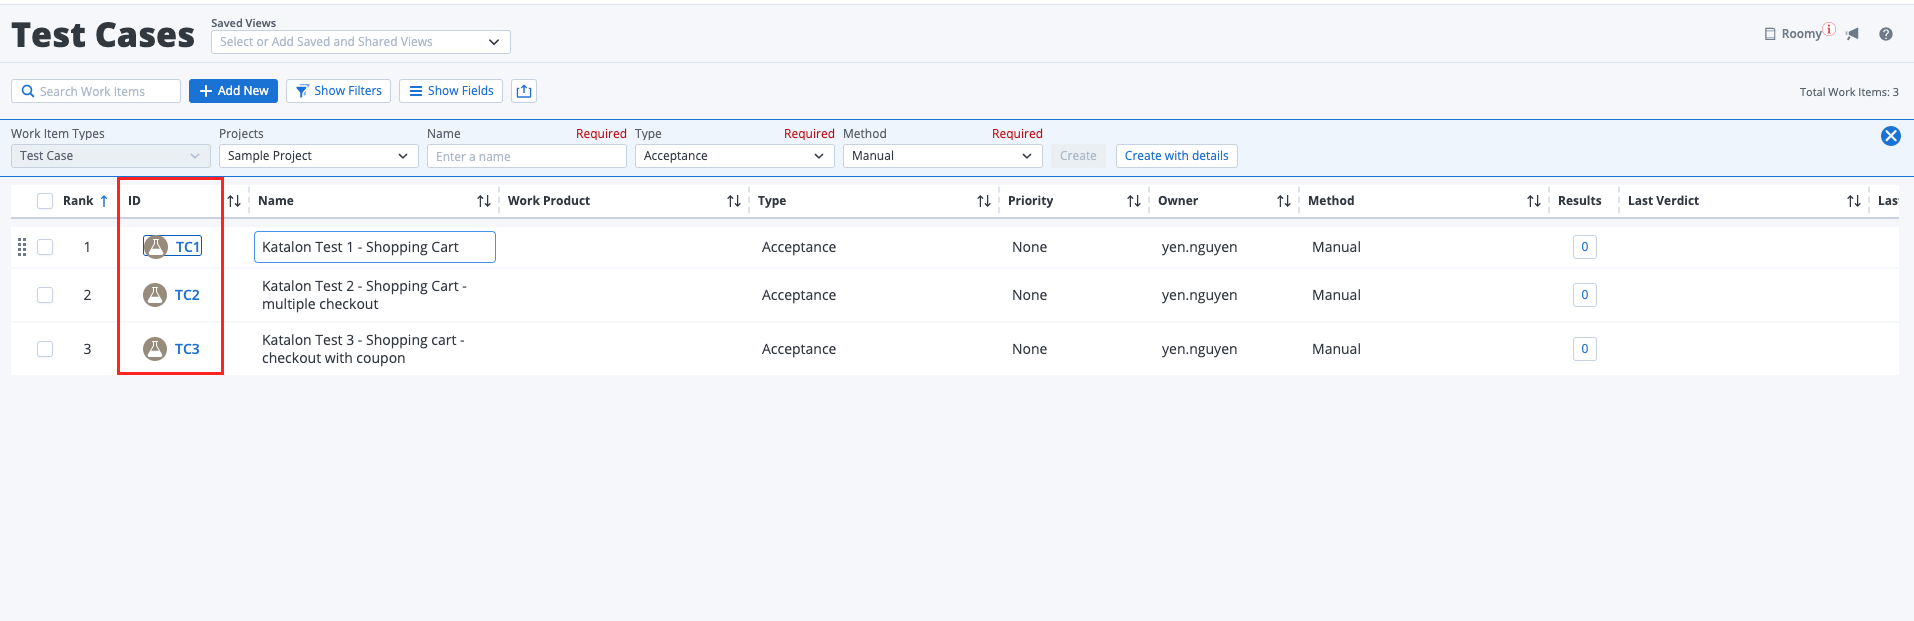
Task: Click the help question mark icon
Action: pos(1885,34)
